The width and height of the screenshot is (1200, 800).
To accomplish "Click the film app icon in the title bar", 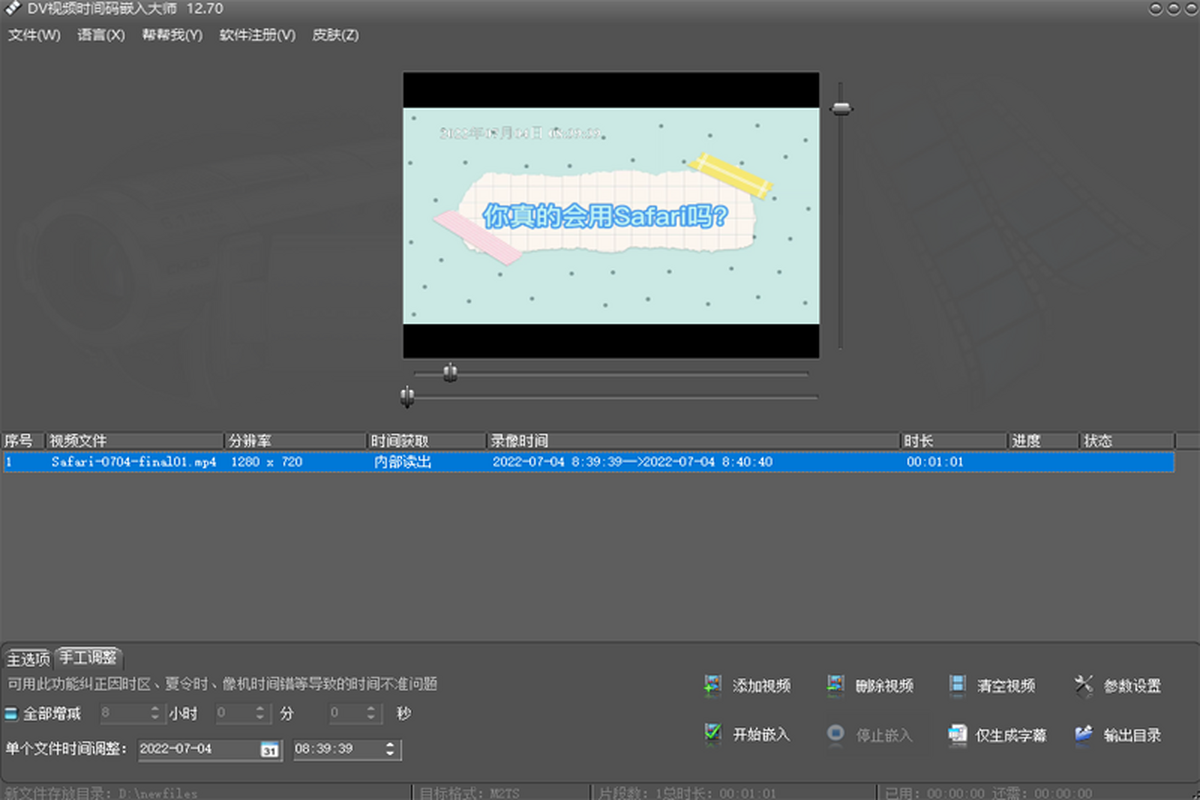I will 14,9.
